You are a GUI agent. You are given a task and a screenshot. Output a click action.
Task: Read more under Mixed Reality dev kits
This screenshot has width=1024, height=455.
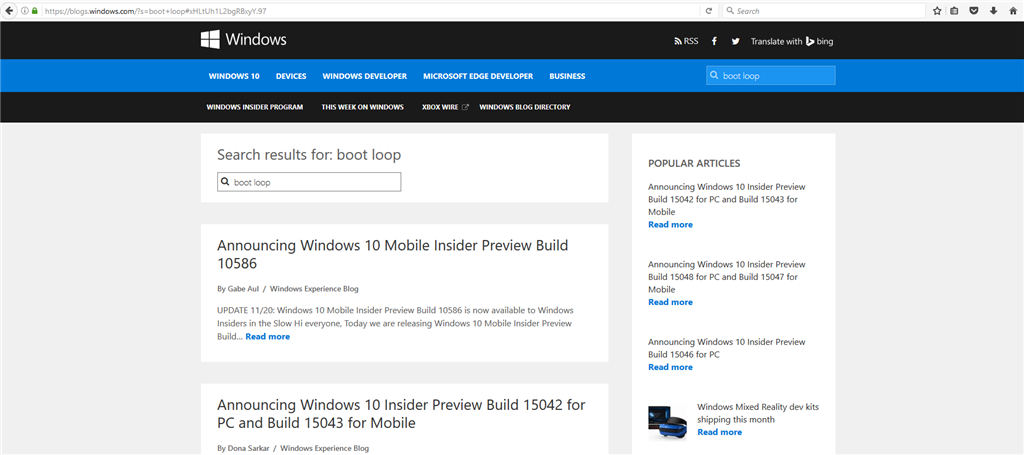(720, 432)
